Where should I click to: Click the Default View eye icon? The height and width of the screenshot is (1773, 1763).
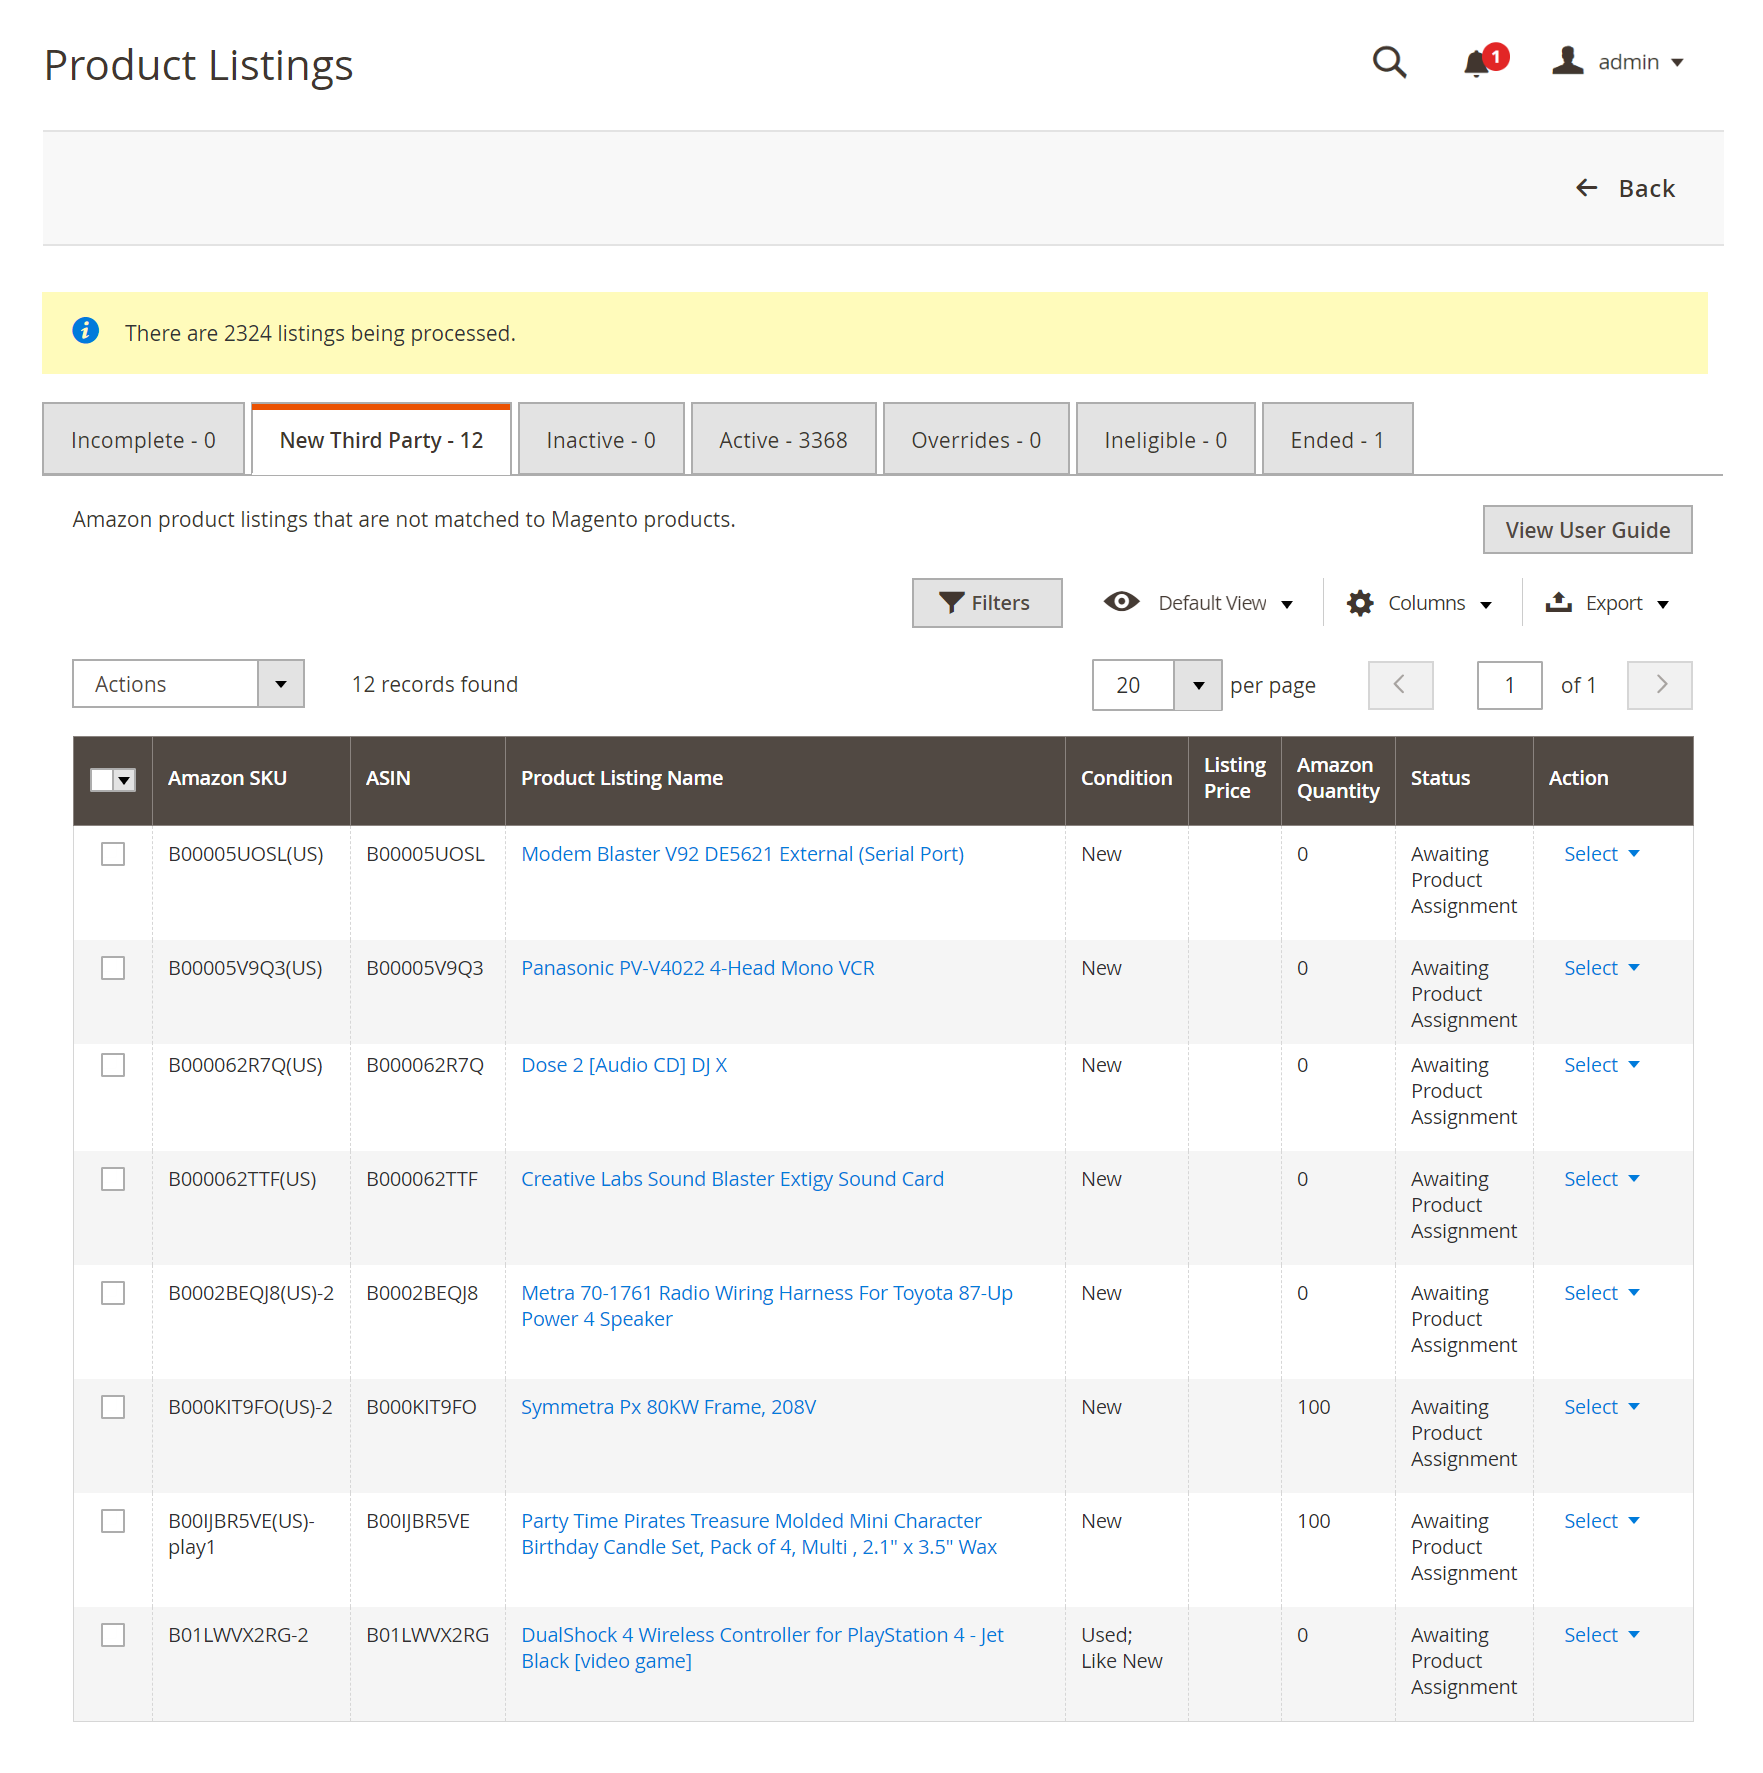coord(1121,602)
